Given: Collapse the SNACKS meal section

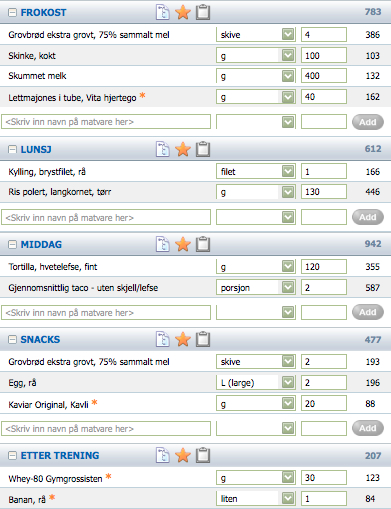Looking at the screenshot, I should 12,339.
